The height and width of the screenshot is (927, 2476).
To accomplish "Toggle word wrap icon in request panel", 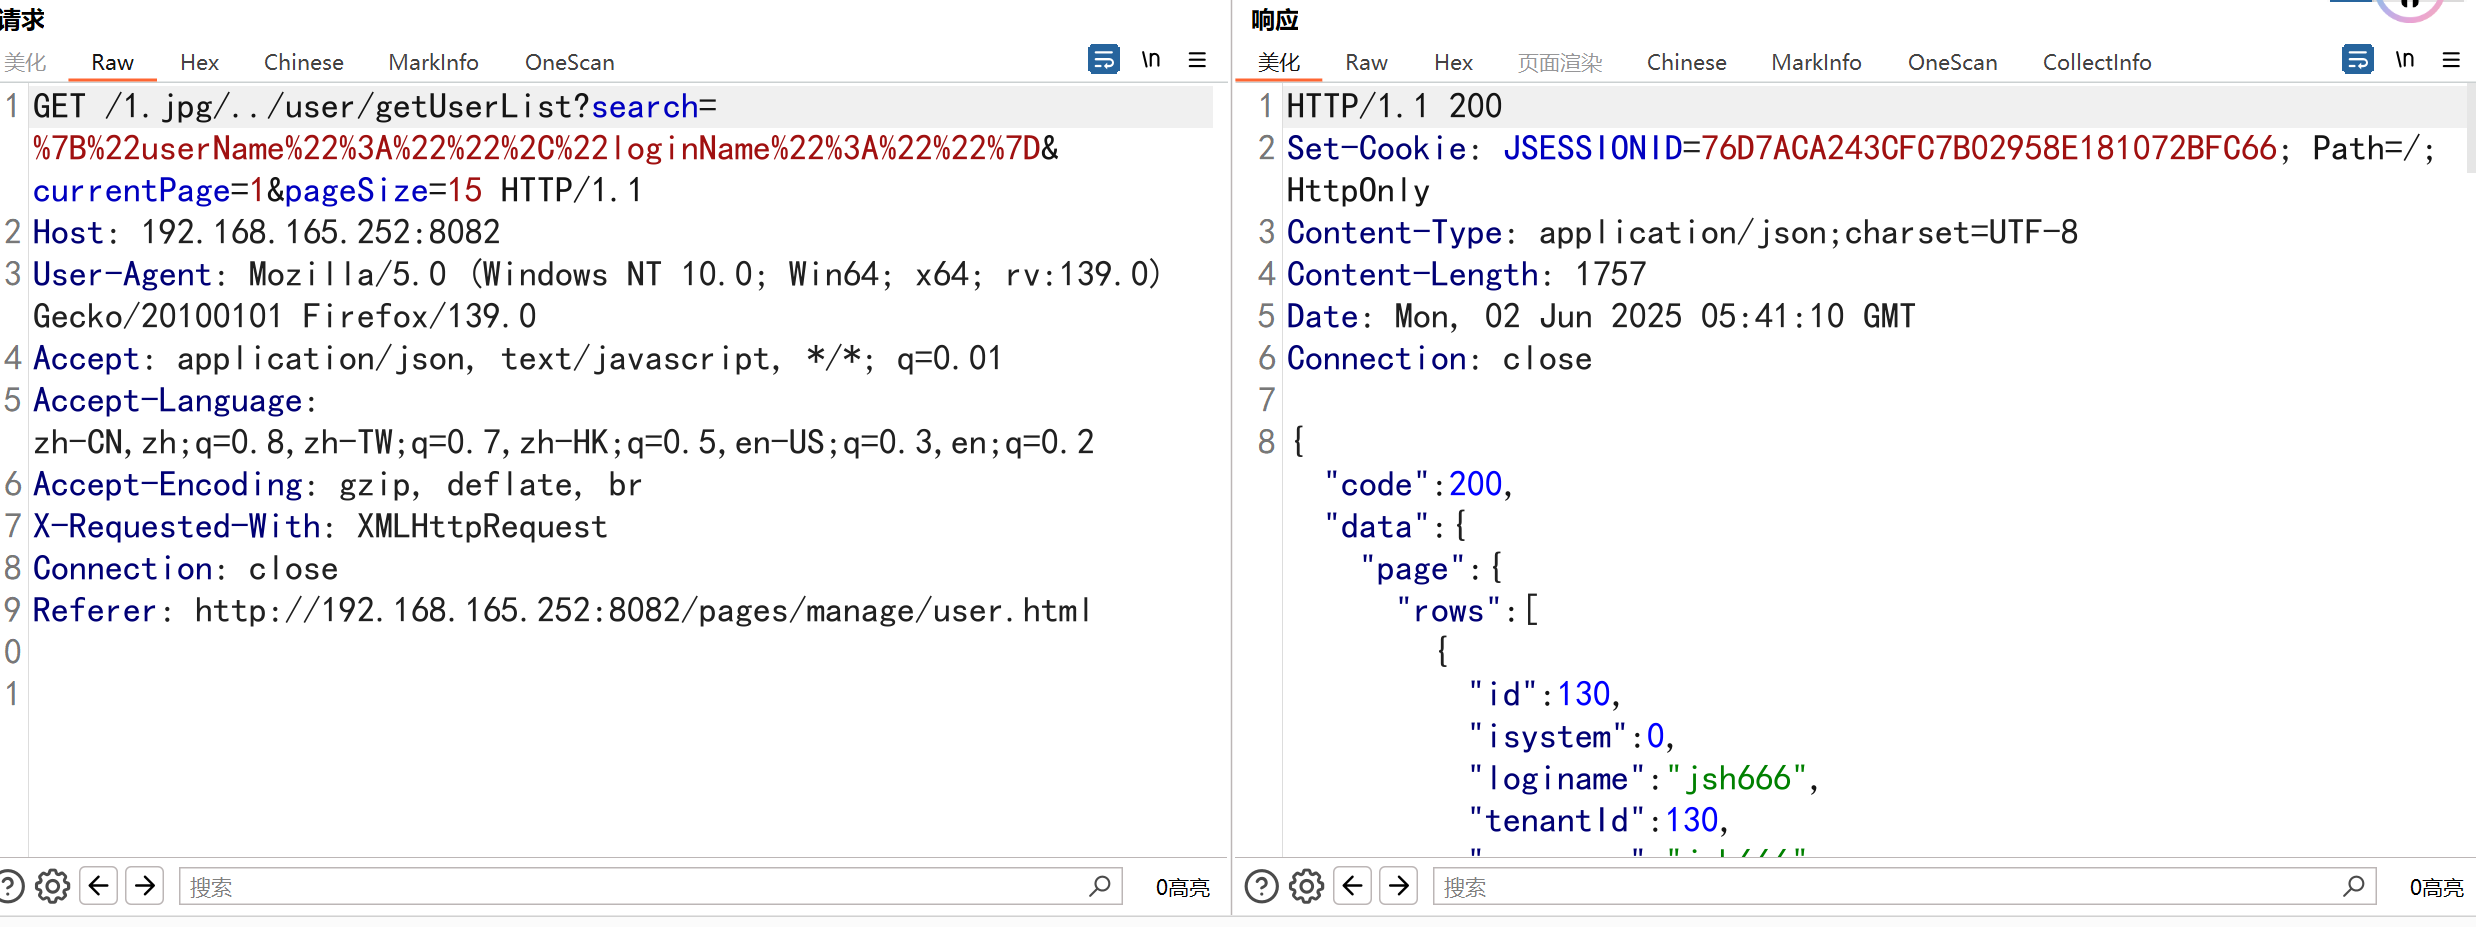I will [1103, 60].
